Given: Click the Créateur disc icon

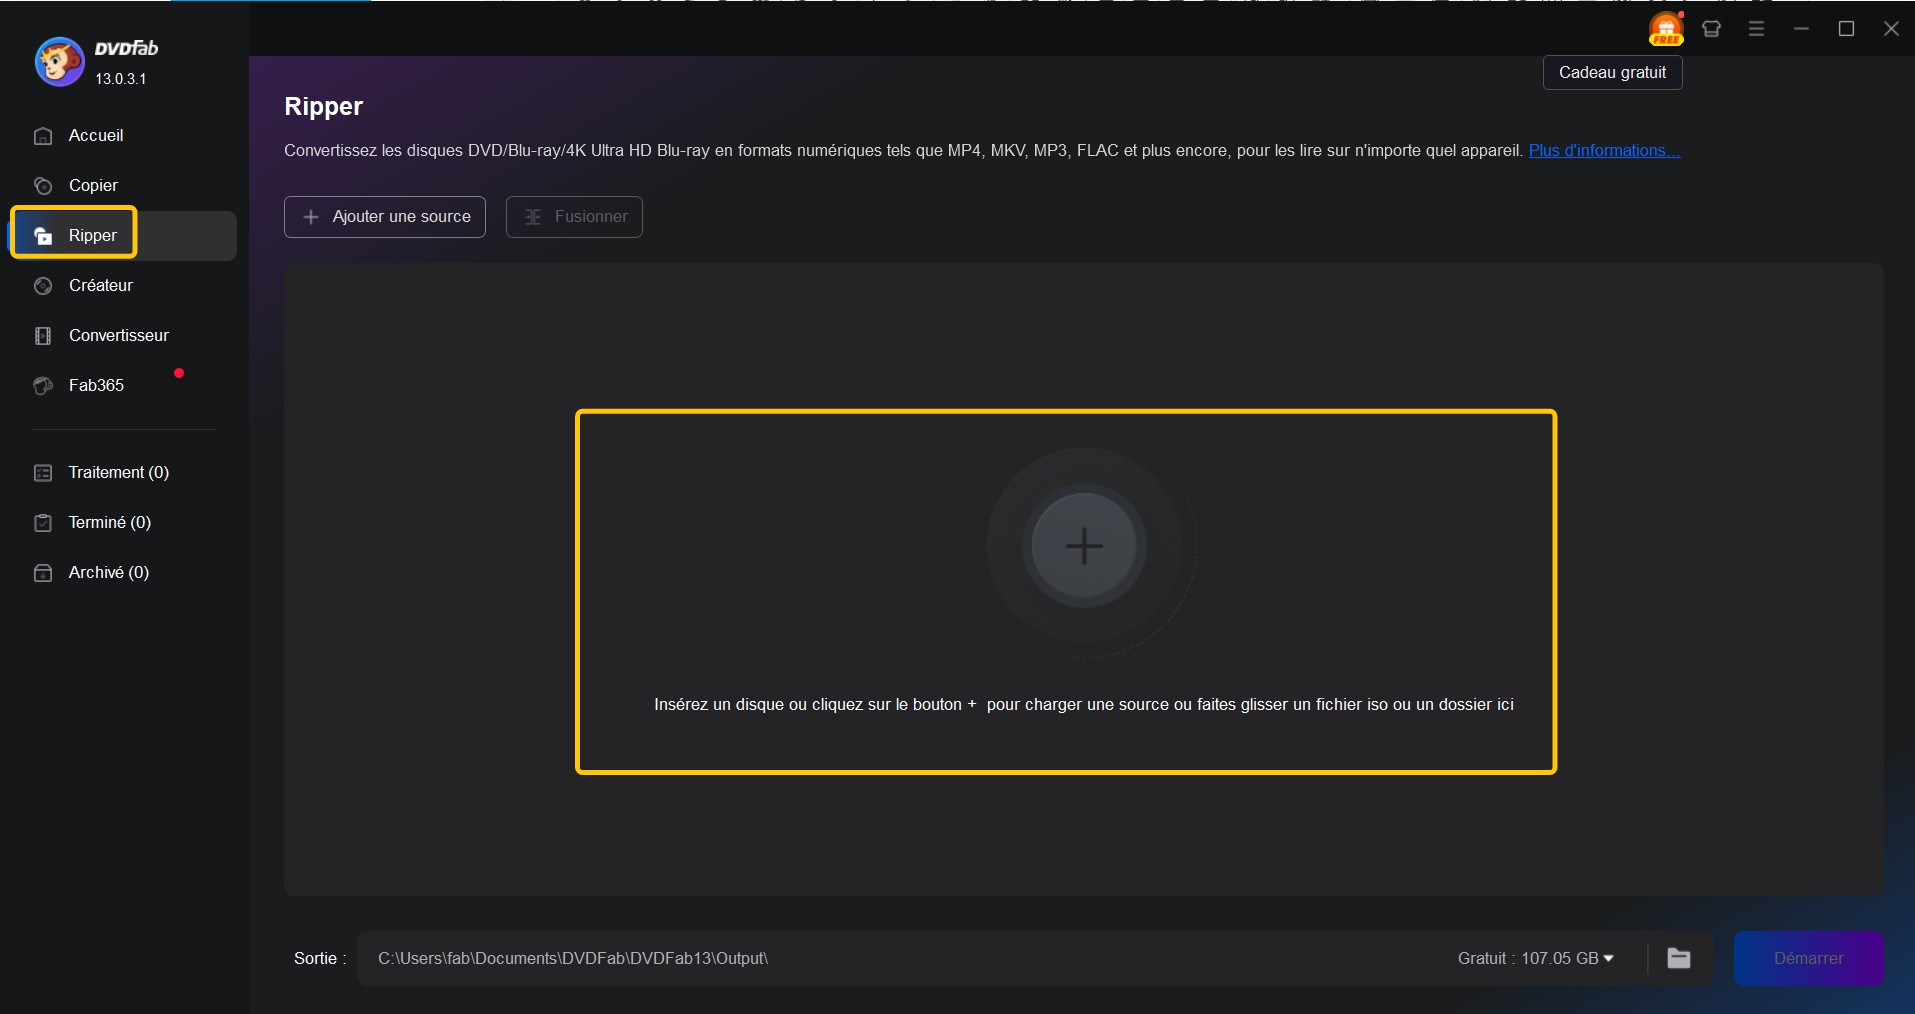Looking at the screenshot, I should coord(43,286).
